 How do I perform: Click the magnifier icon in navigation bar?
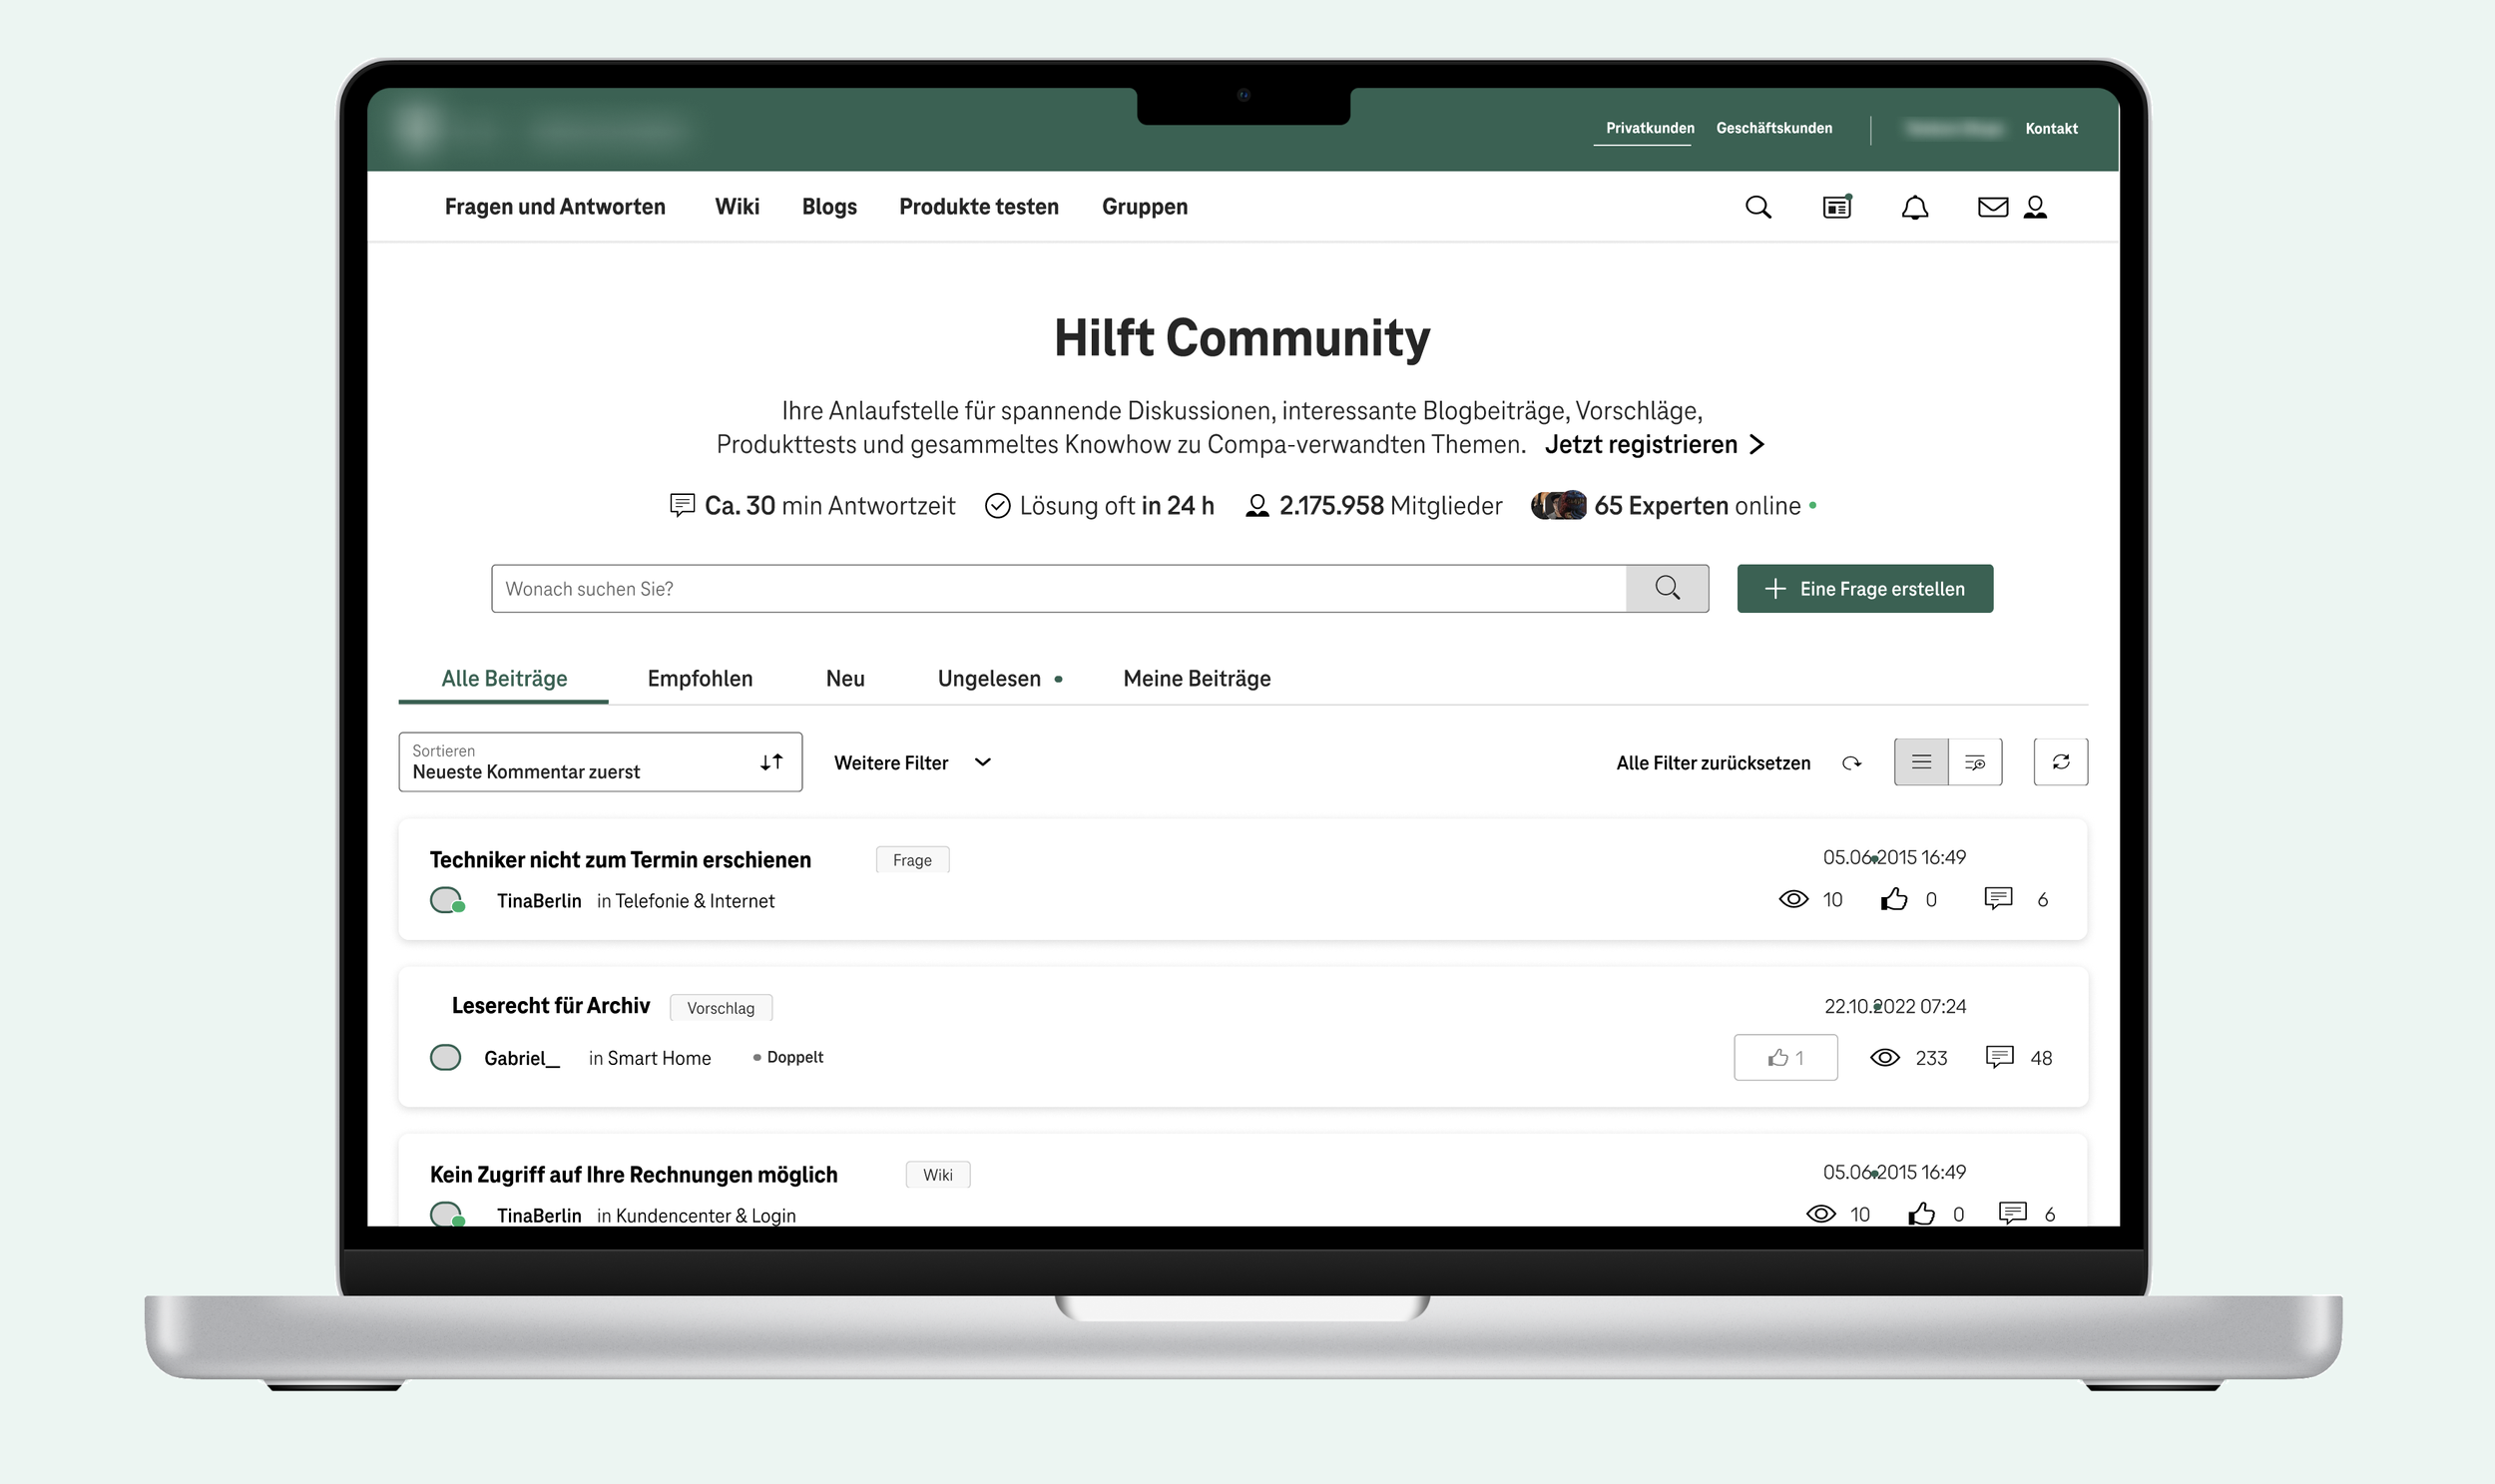click(x=1758, y=207)
